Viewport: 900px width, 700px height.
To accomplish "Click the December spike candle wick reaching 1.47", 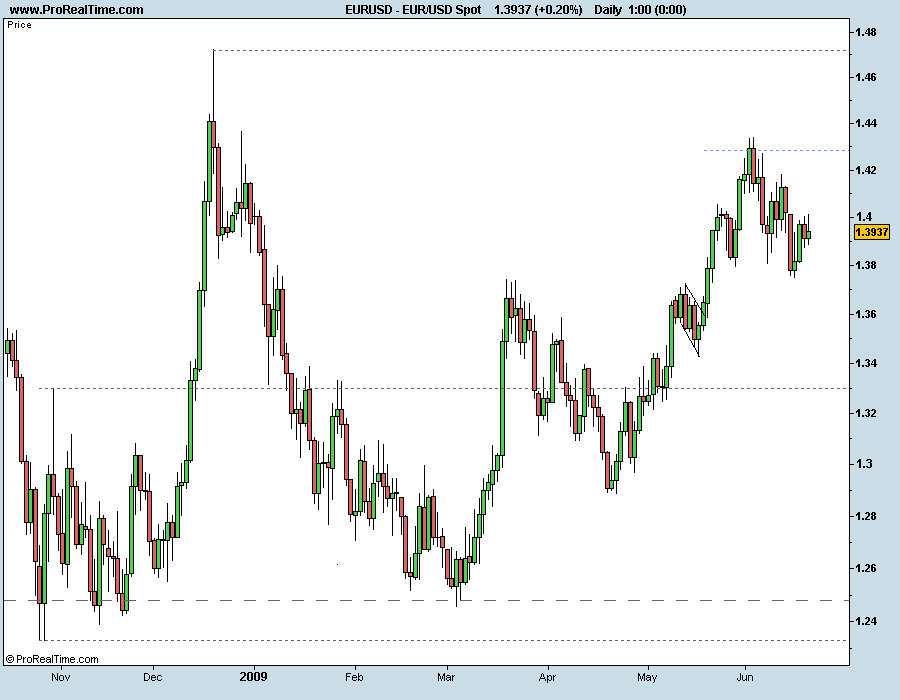I will pyautogui.click(x=214, y=83).
